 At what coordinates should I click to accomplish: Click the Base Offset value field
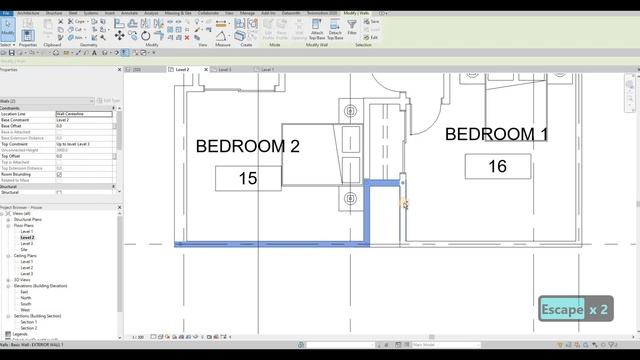[84, 126]
